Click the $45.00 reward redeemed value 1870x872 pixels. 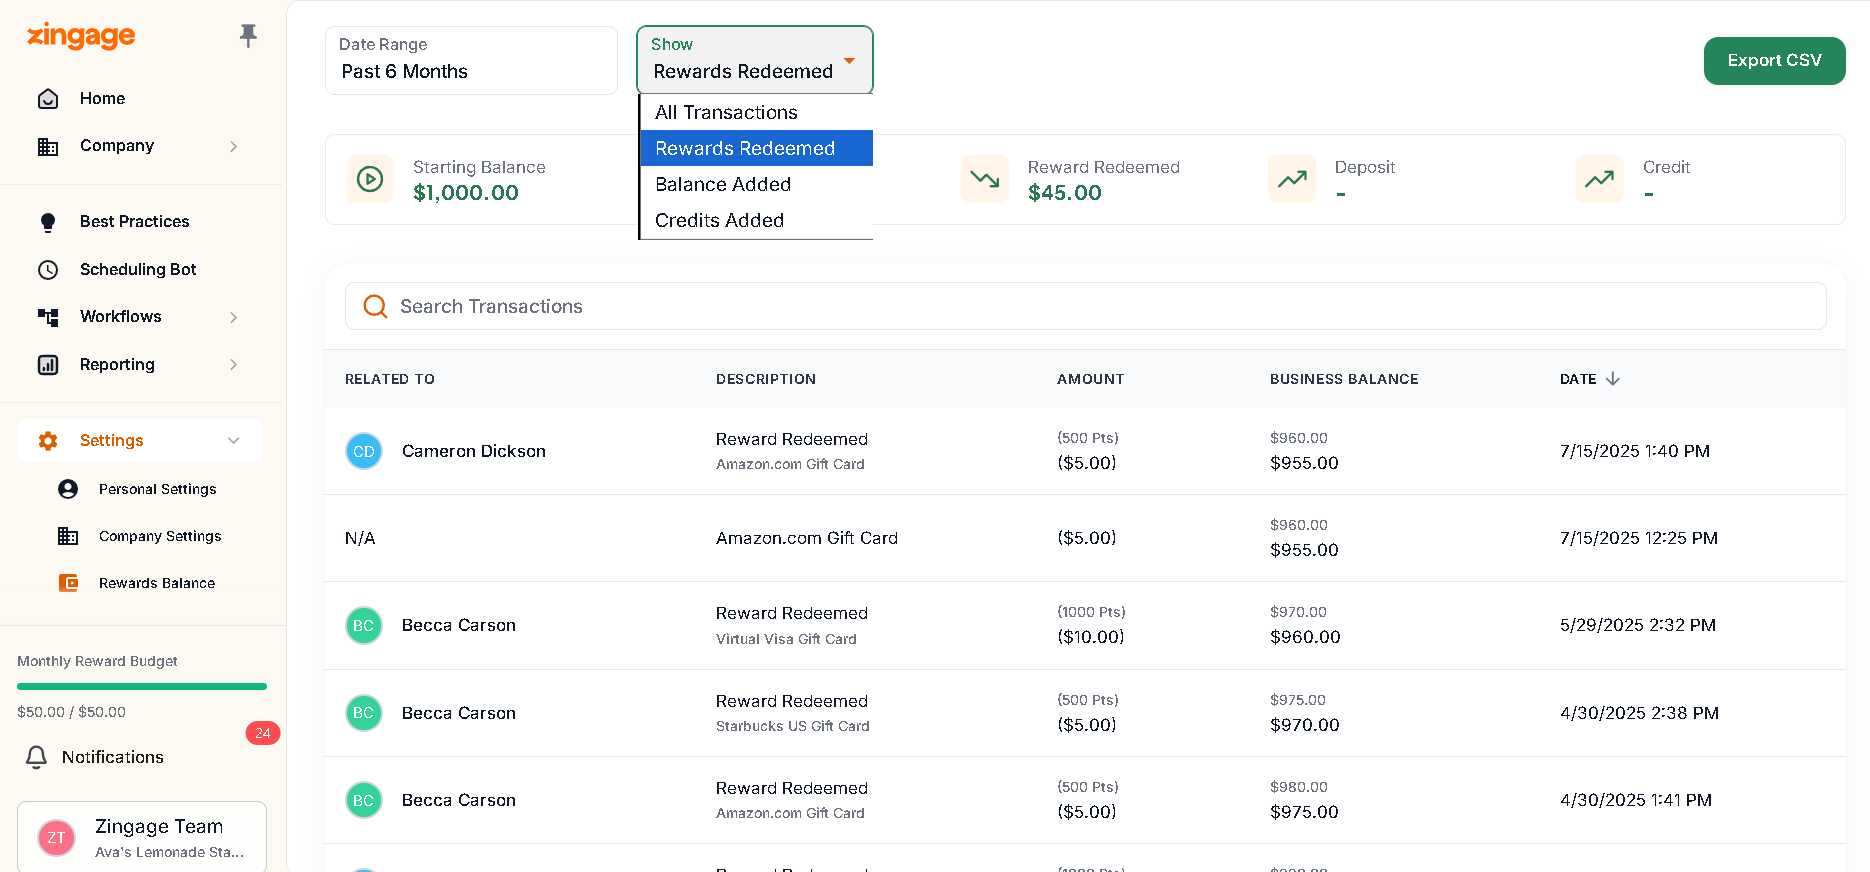click(1065, 193)
